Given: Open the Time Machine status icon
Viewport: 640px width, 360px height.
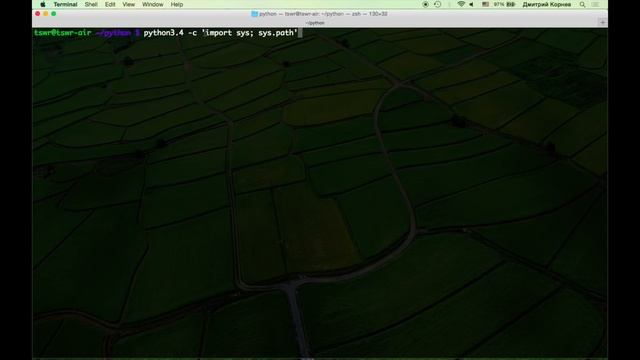Looking at the screenshot, I should (438, 4).
